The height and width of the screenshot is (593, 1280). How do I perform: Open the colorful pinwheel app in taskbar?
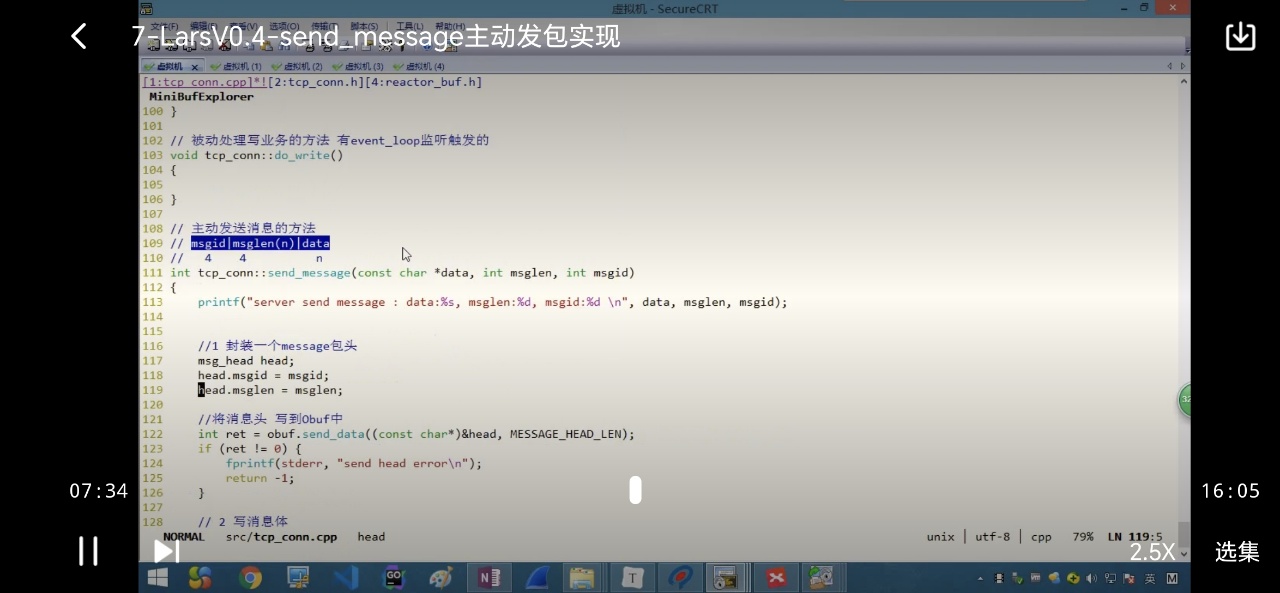[201, 578]
